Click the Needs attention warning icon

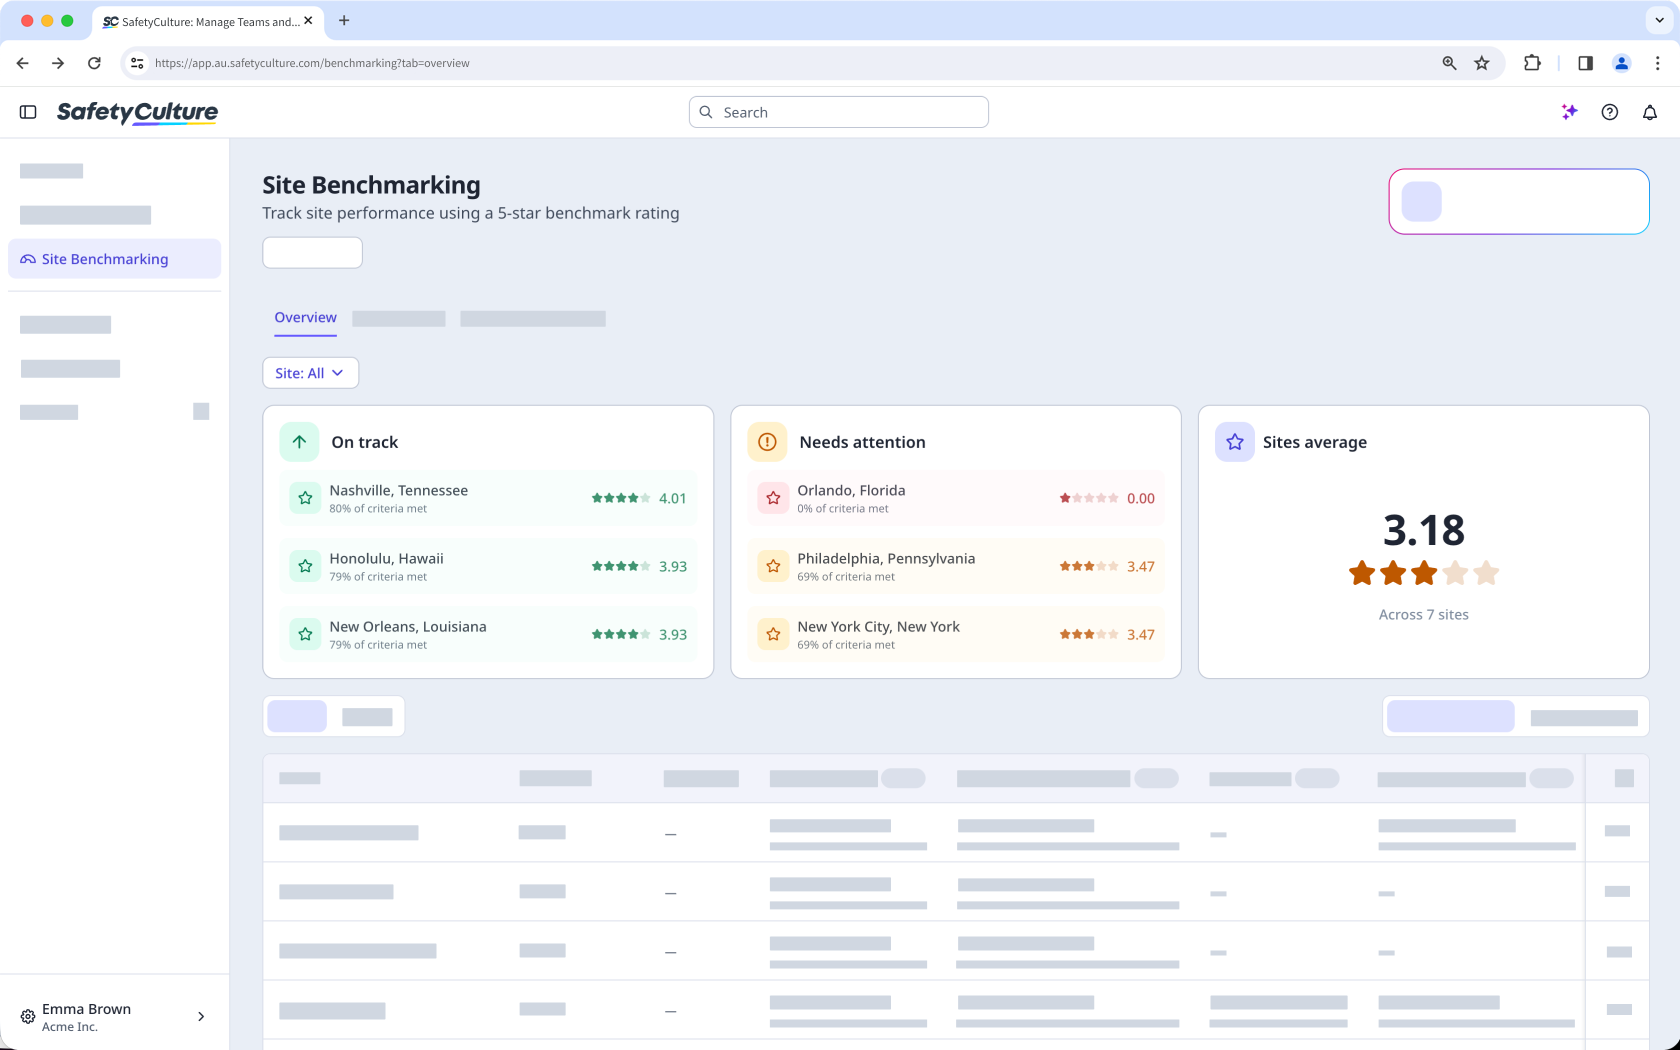[x=767, y=442]
